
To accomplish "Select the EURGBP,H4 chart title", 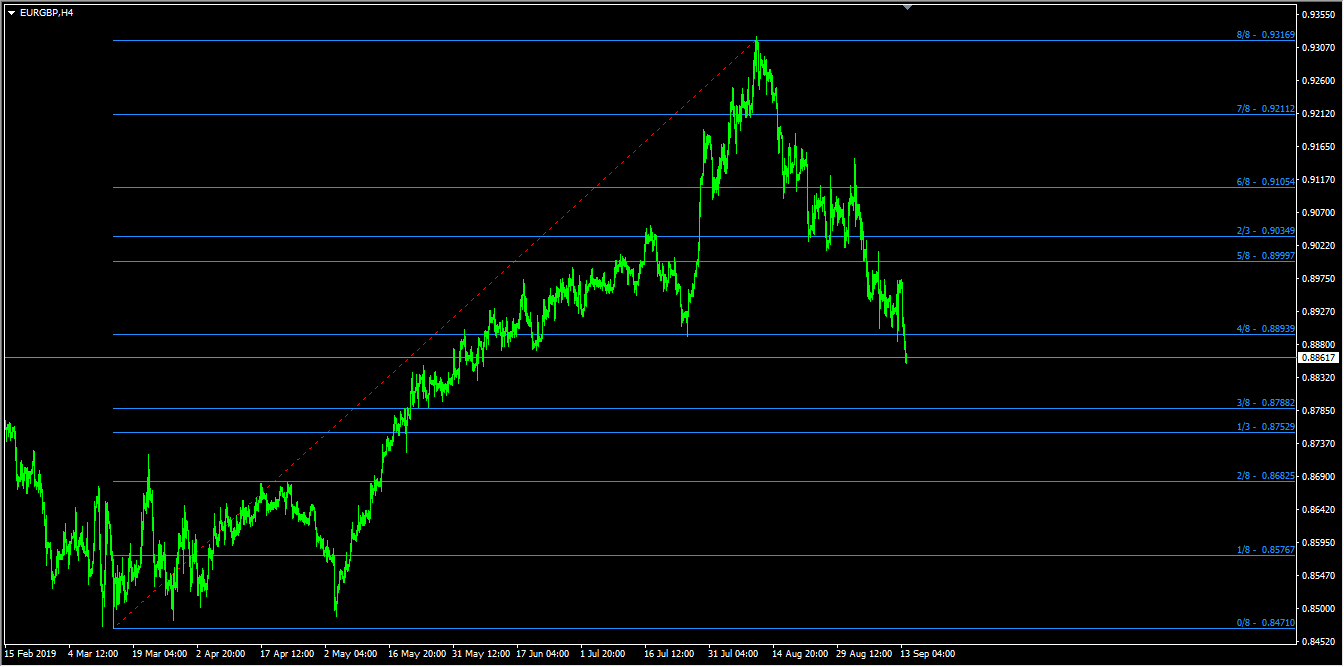I will pyautogui.click(x=46, y=13).
